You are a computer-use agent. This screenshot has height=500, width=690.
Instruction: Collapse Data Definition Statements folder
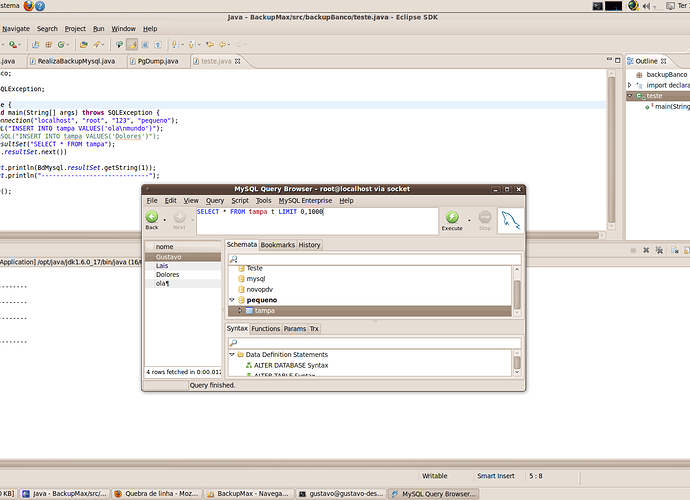coord(232,355)
